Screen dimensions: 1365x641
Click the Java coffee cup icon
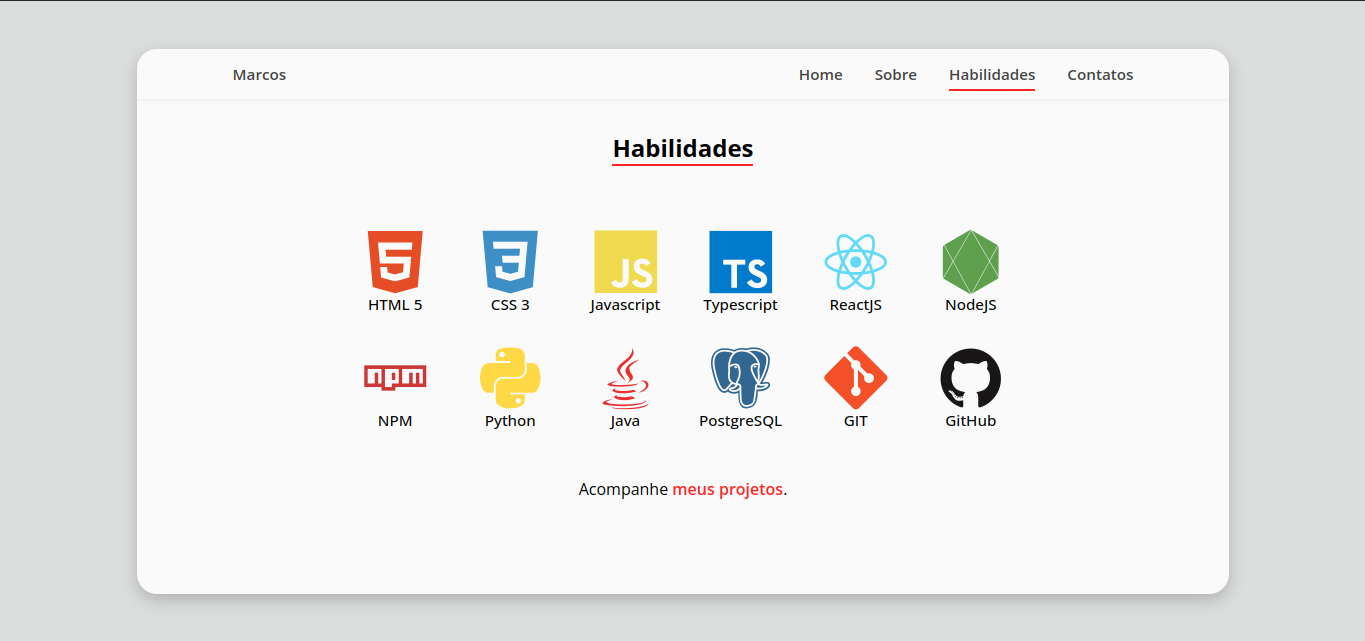tap(625, 378)
